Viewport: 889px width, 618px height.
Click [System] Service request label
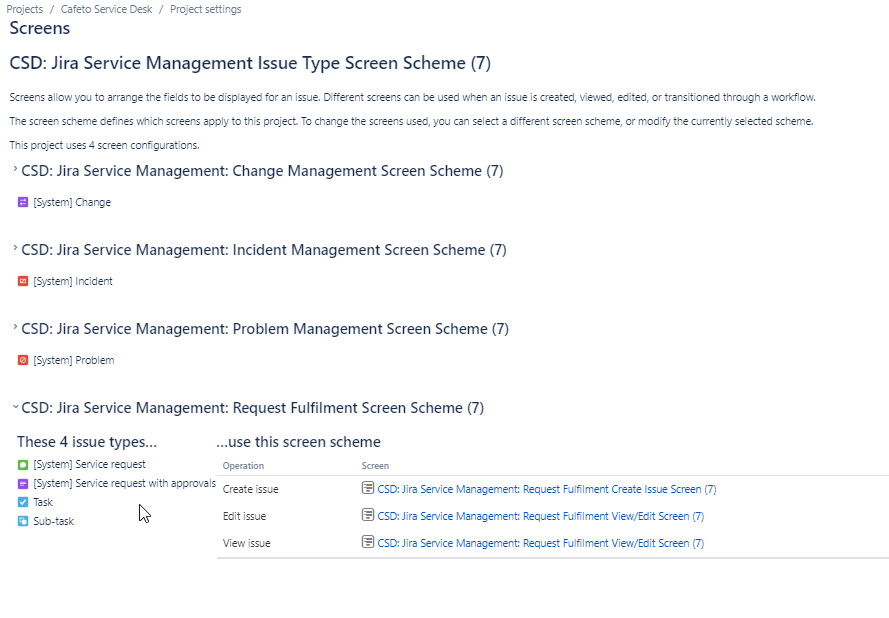[x=90, y=464]
